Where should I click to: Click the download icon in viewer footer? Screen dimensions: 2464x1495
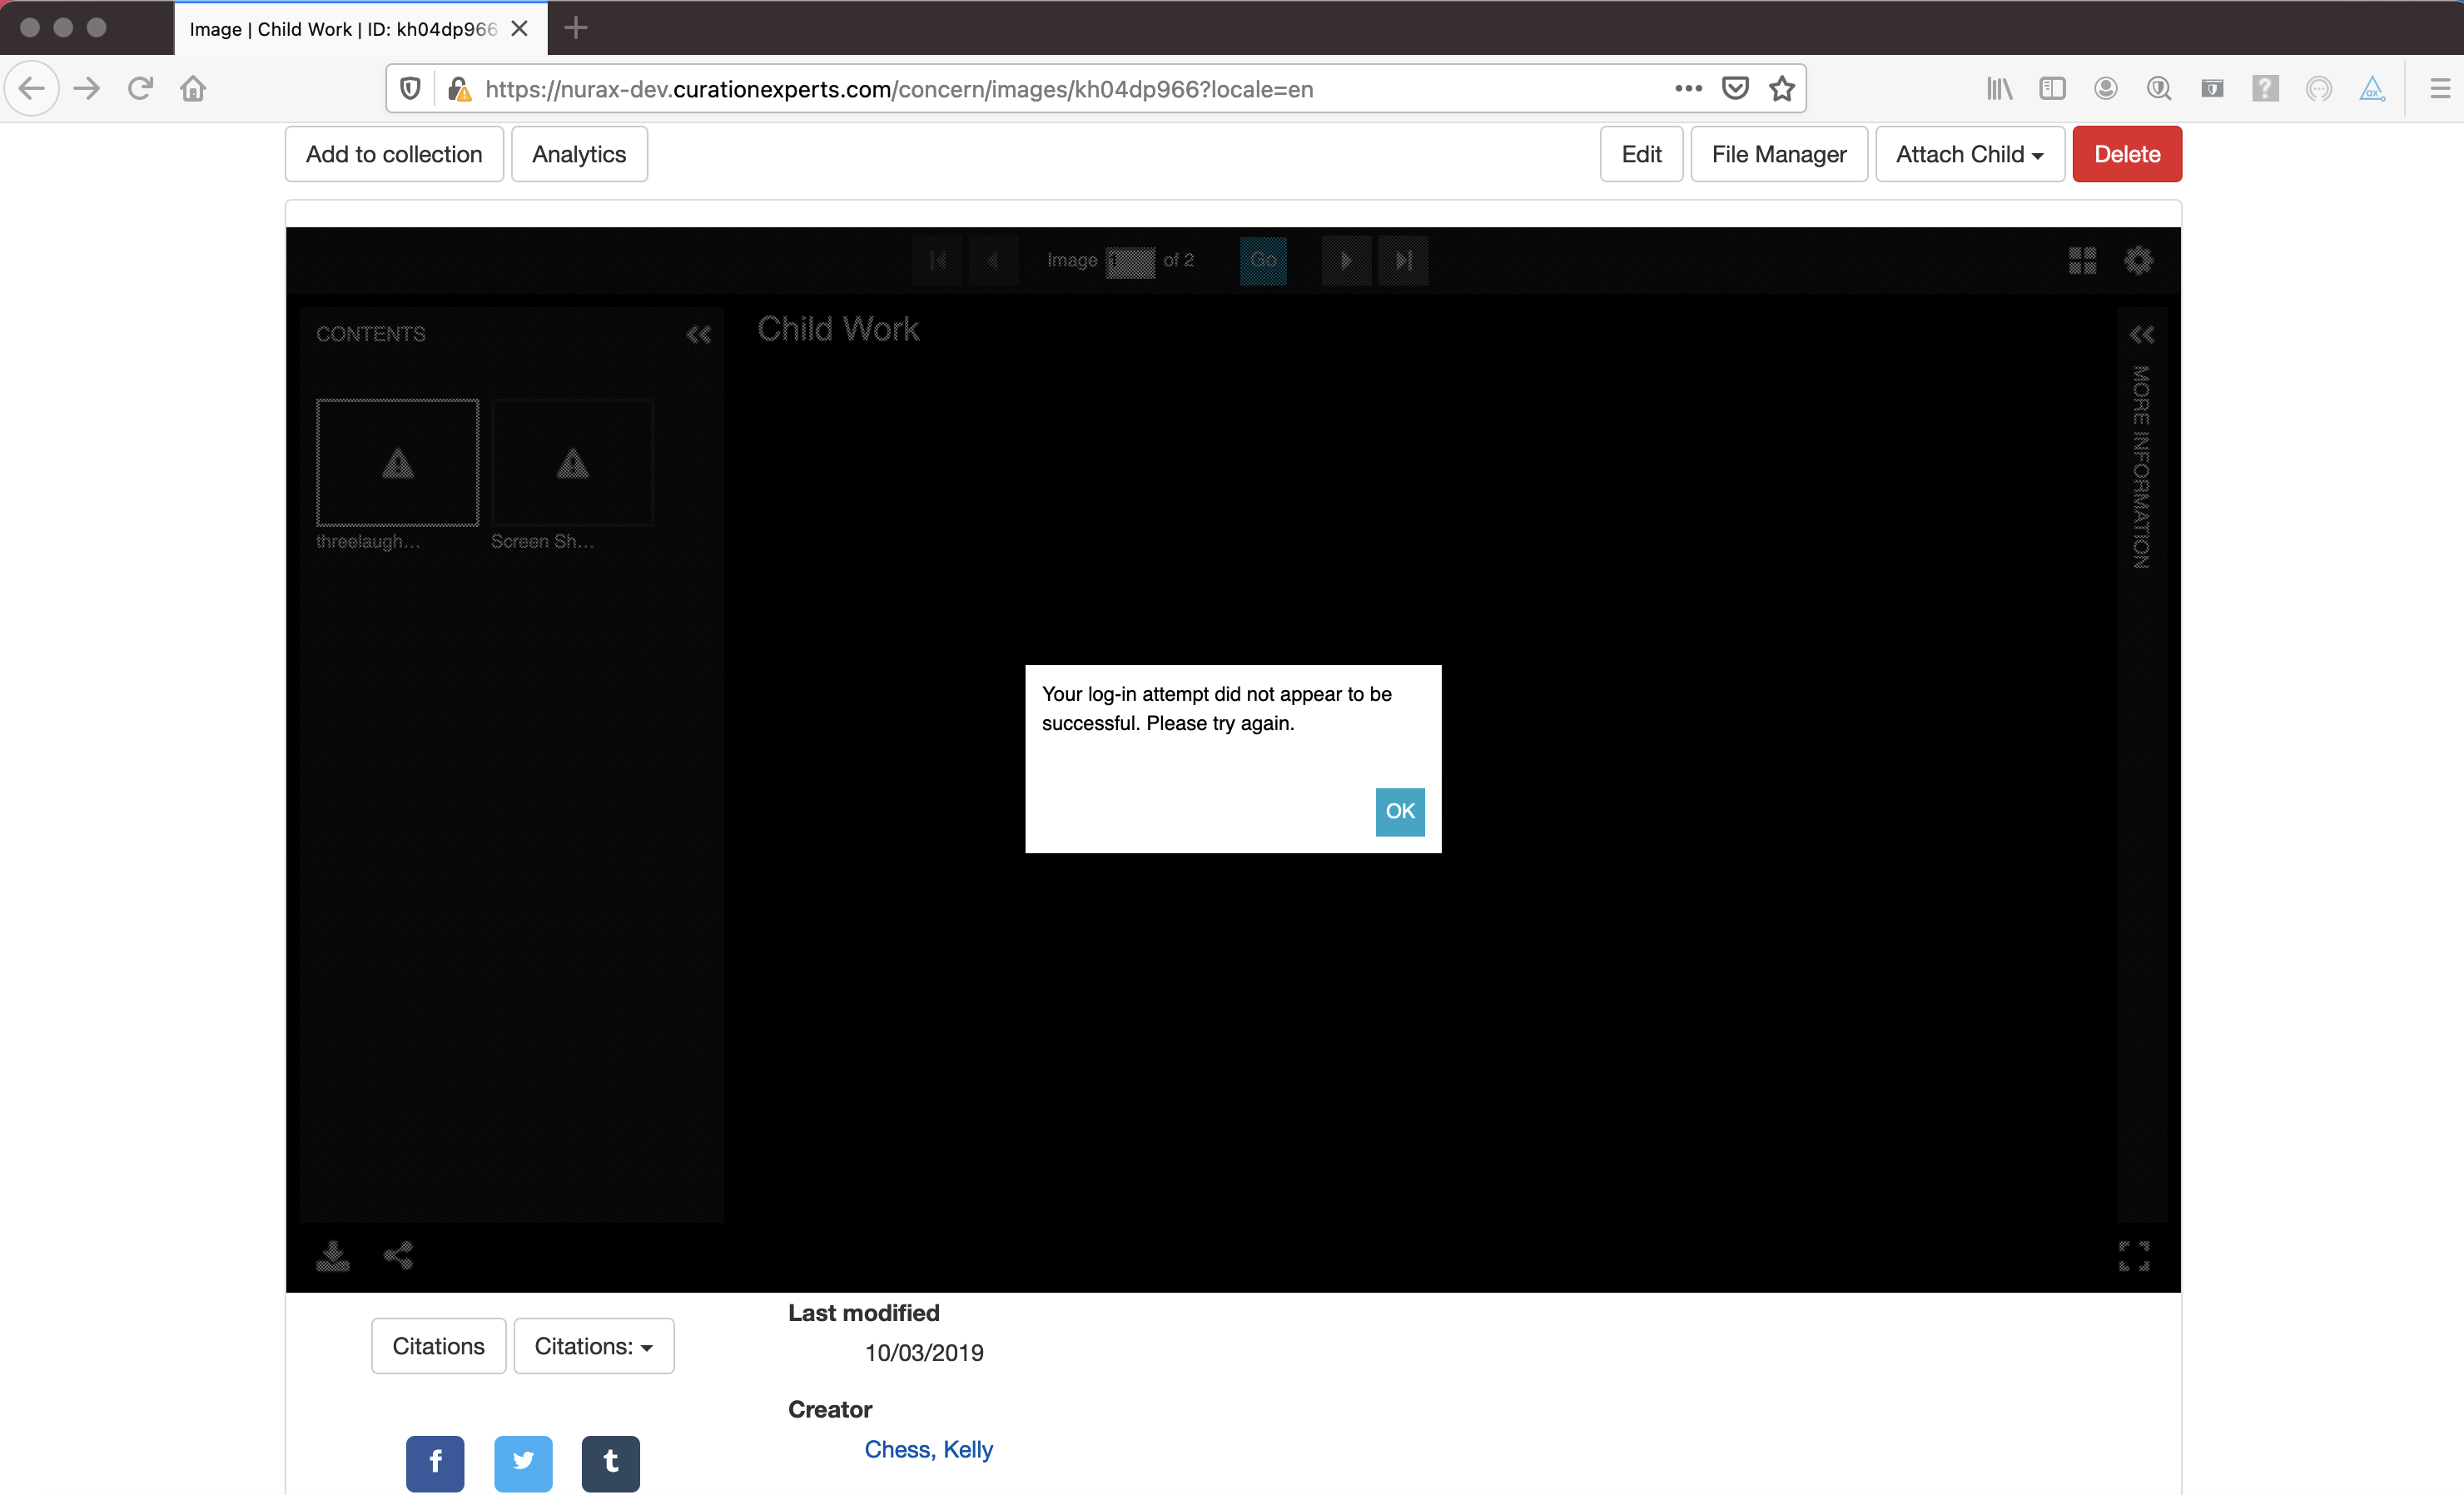[x=333, y=1255]
